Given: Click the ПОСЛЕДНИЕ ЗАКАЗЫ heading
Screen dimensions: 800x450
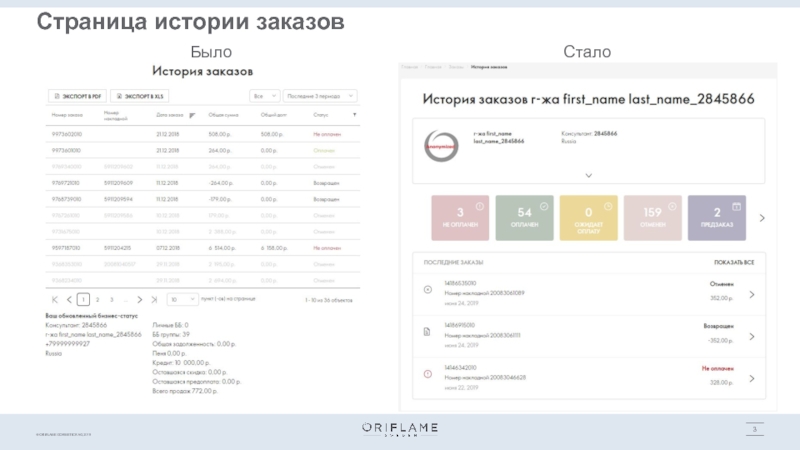Looking at the screenshot, I should (x=453, y=262).
